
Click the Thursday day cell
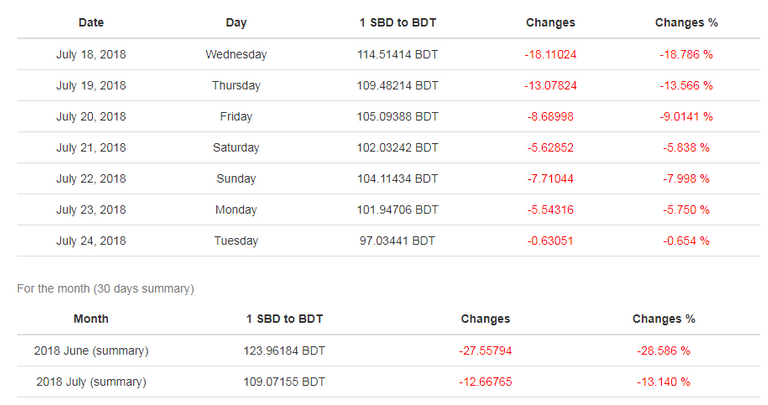click(236, 86)
